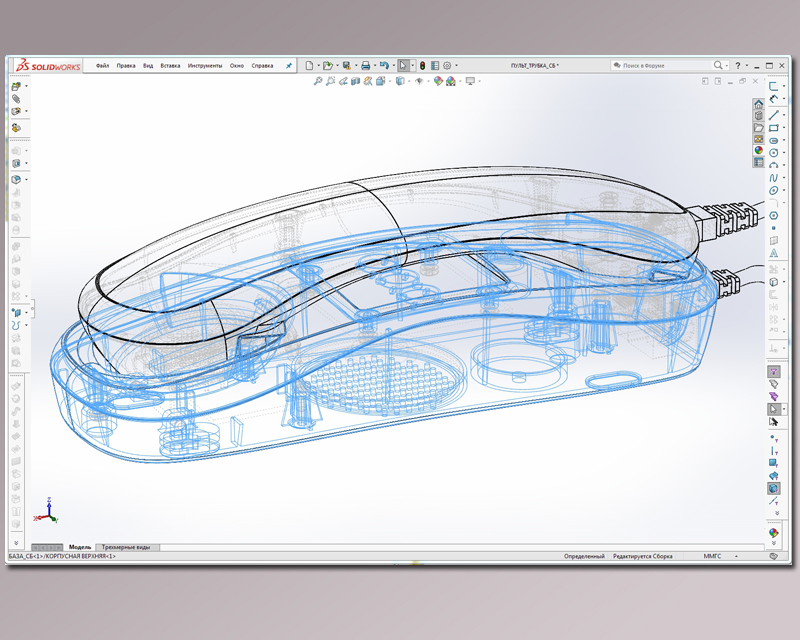Click the Undo arrow icon
Image resolution: width=800 pixels, height=640 pixels.
click(x=384, y=65)
